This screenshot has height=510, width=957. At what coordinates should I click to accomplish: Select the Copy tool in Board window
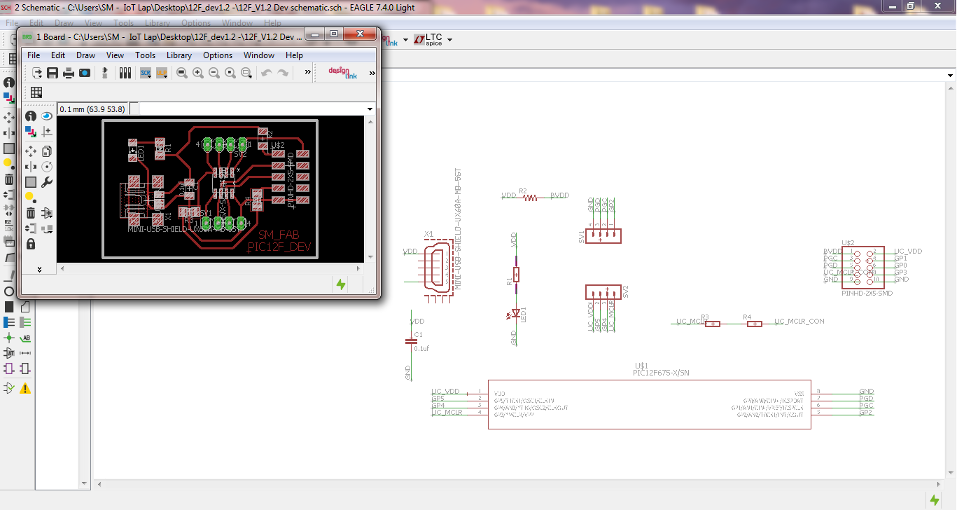click(46, 151)
